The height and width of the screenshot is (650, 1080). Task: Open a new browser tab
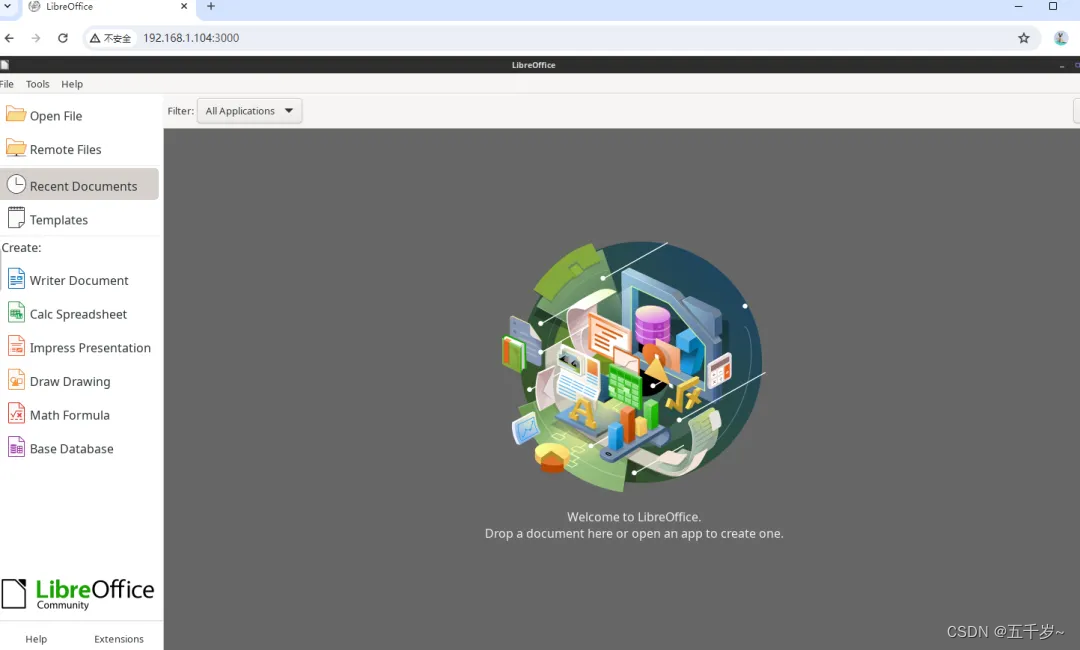[211, 6]
